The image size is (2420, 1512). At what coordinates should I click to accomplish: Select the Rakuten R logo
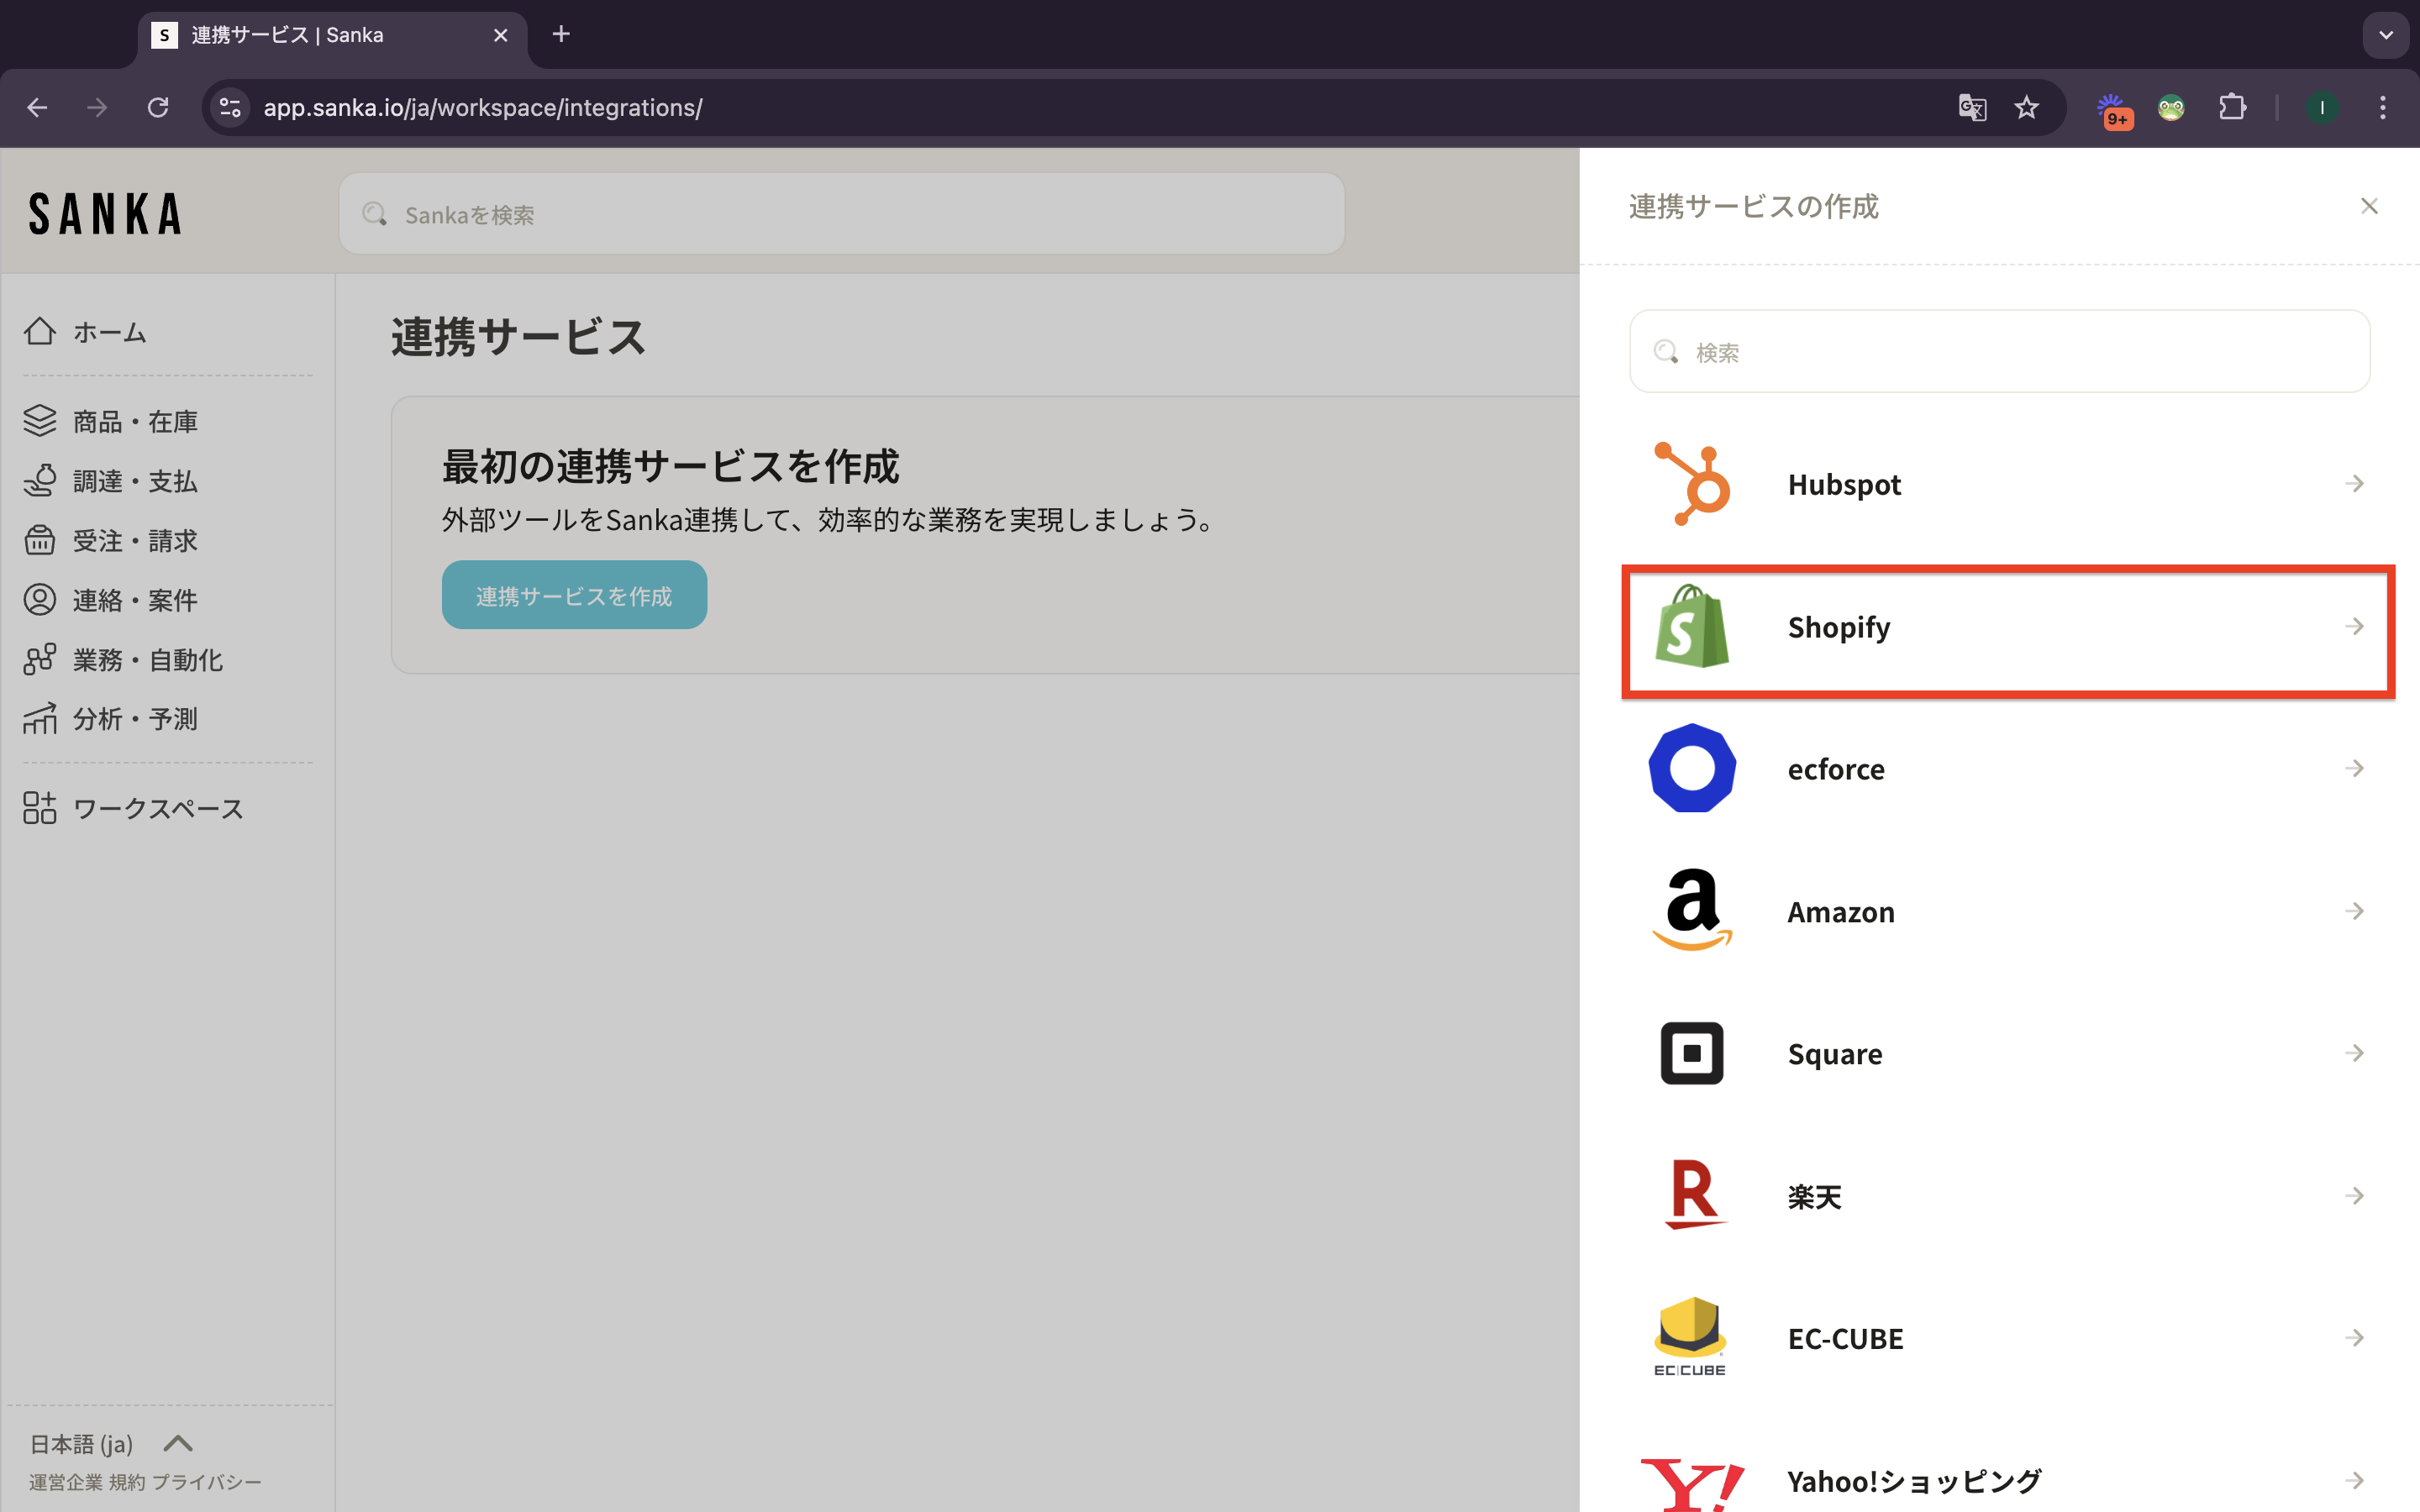point(1692,1195)
